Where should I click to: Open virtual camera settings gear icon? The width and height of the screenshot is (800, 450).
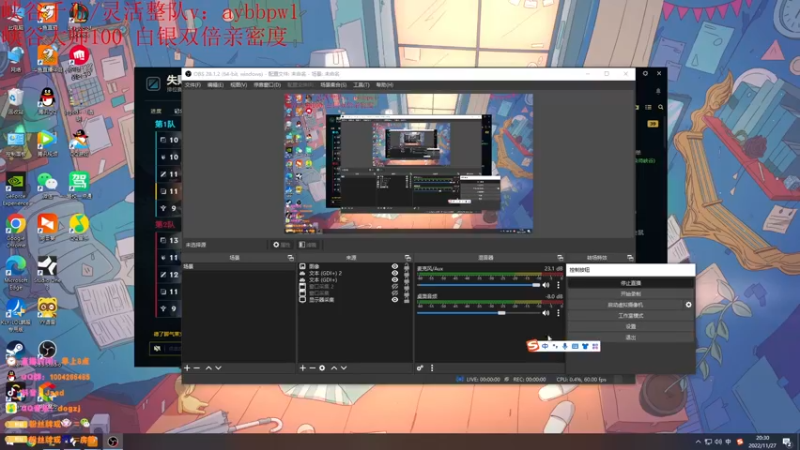click(688, 305)
